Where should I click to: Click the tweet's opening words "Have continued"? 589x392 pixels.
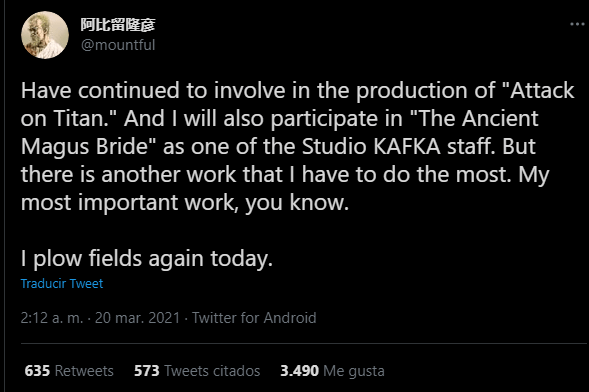(x=100, y=91)
